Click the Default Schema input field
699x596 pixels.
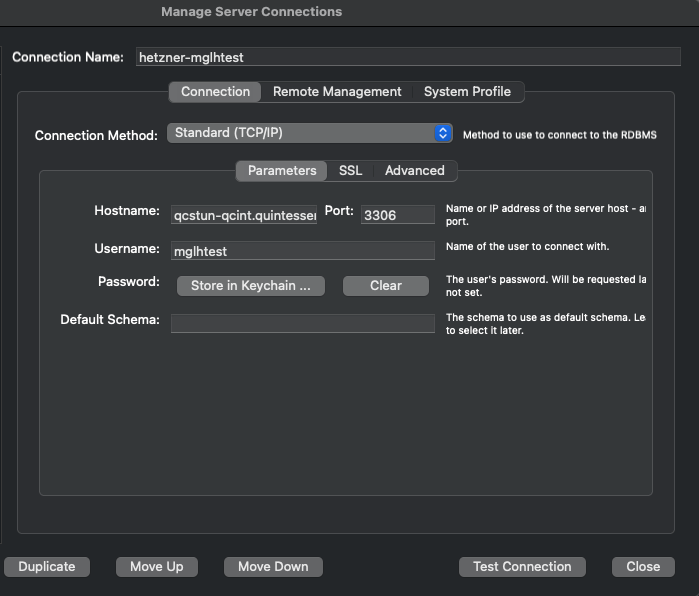tap(302, 323)
